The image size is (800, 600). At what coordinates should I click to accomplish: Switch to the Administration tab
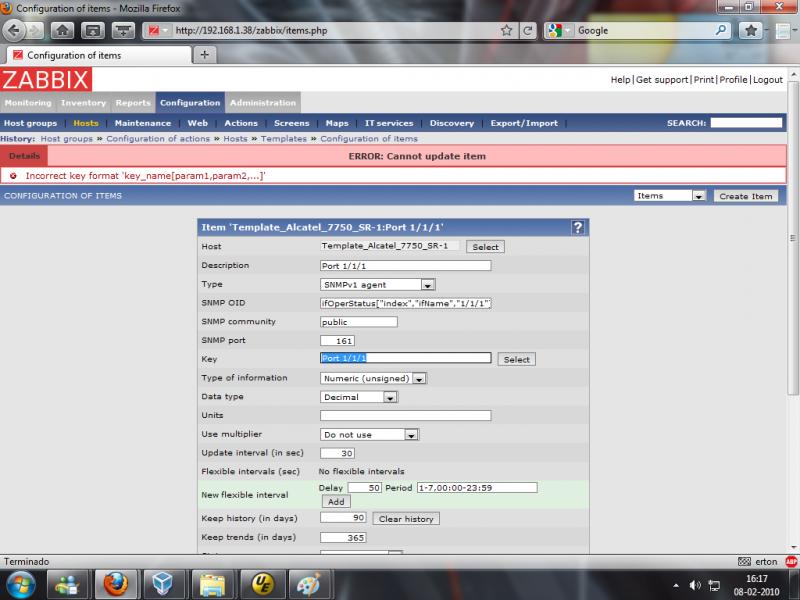click(x=262, y=103)
